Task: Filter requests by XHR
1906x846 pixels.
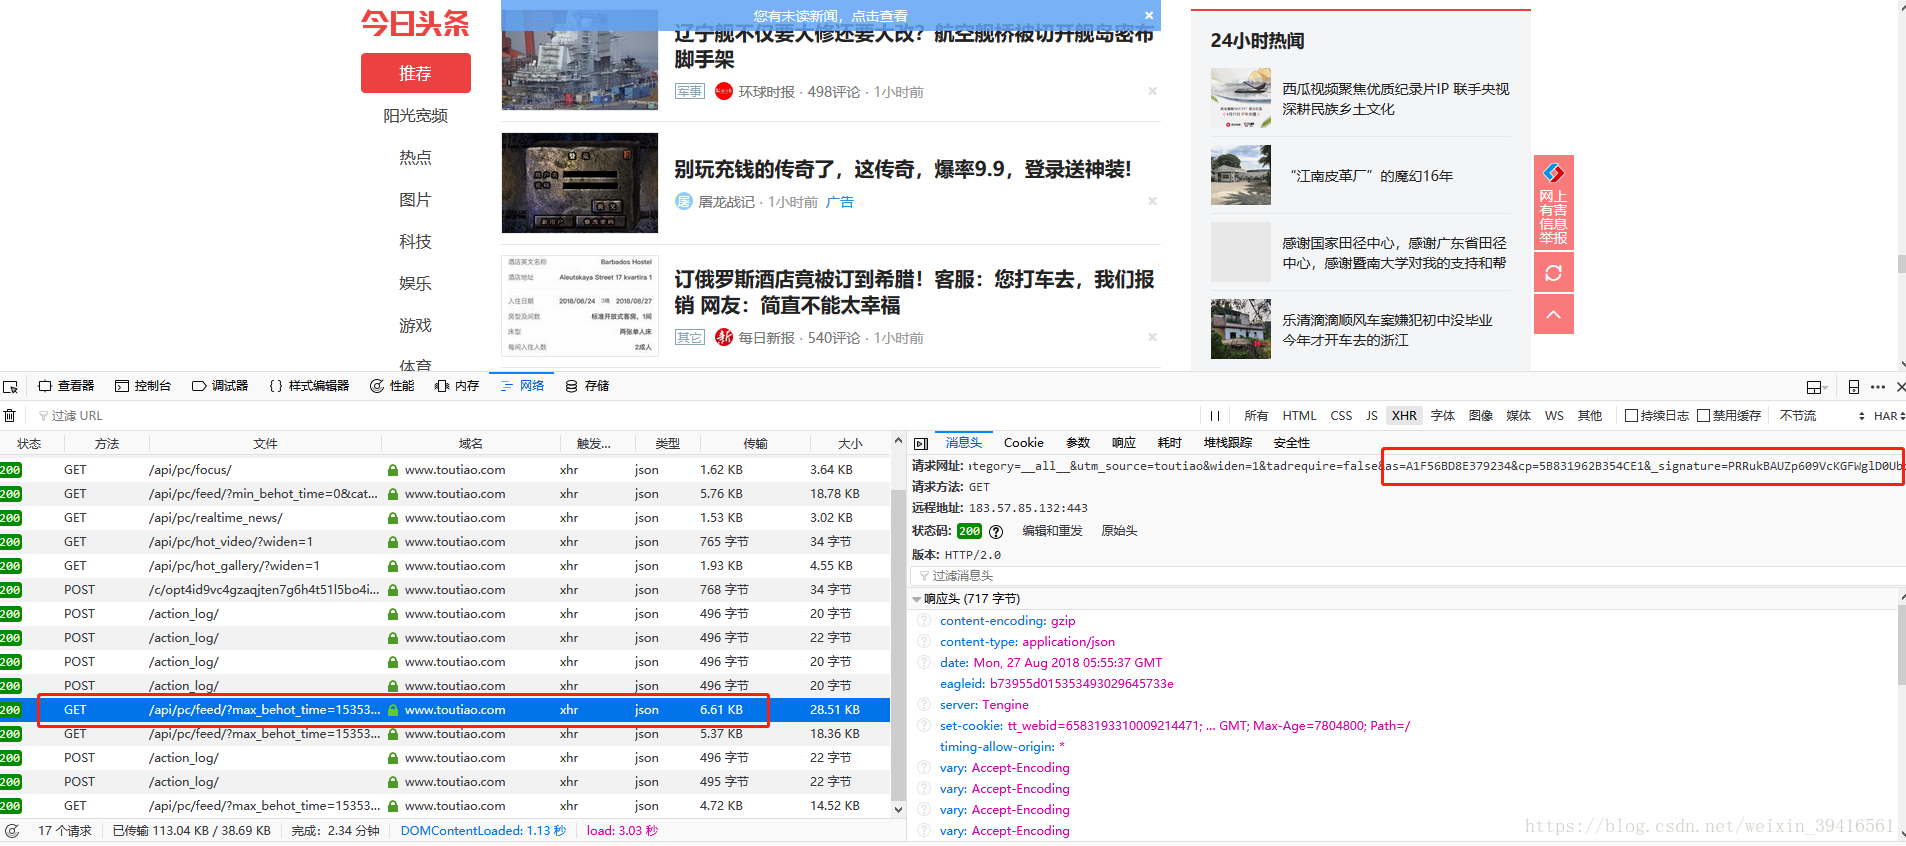Action: (1404, 416)
